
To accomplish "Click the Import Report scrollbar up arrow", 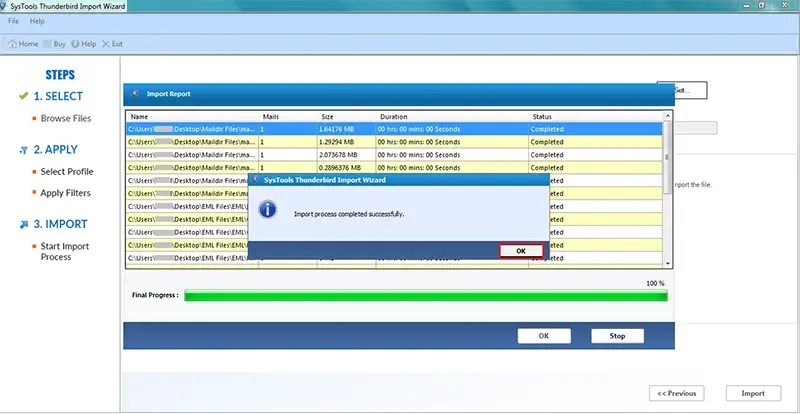I will [667, 116].
